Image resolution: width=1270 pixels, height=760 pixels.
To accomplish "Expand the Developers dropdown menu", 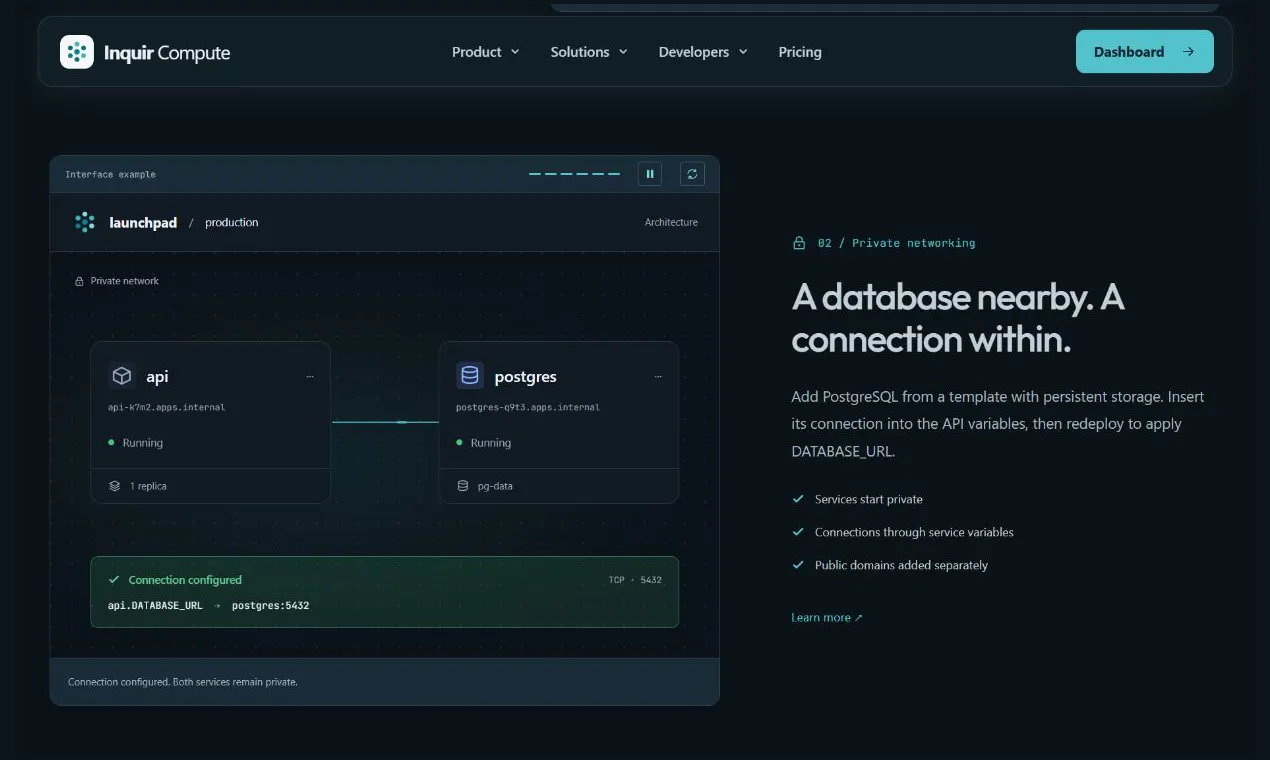I will click(x=703, y=52).
